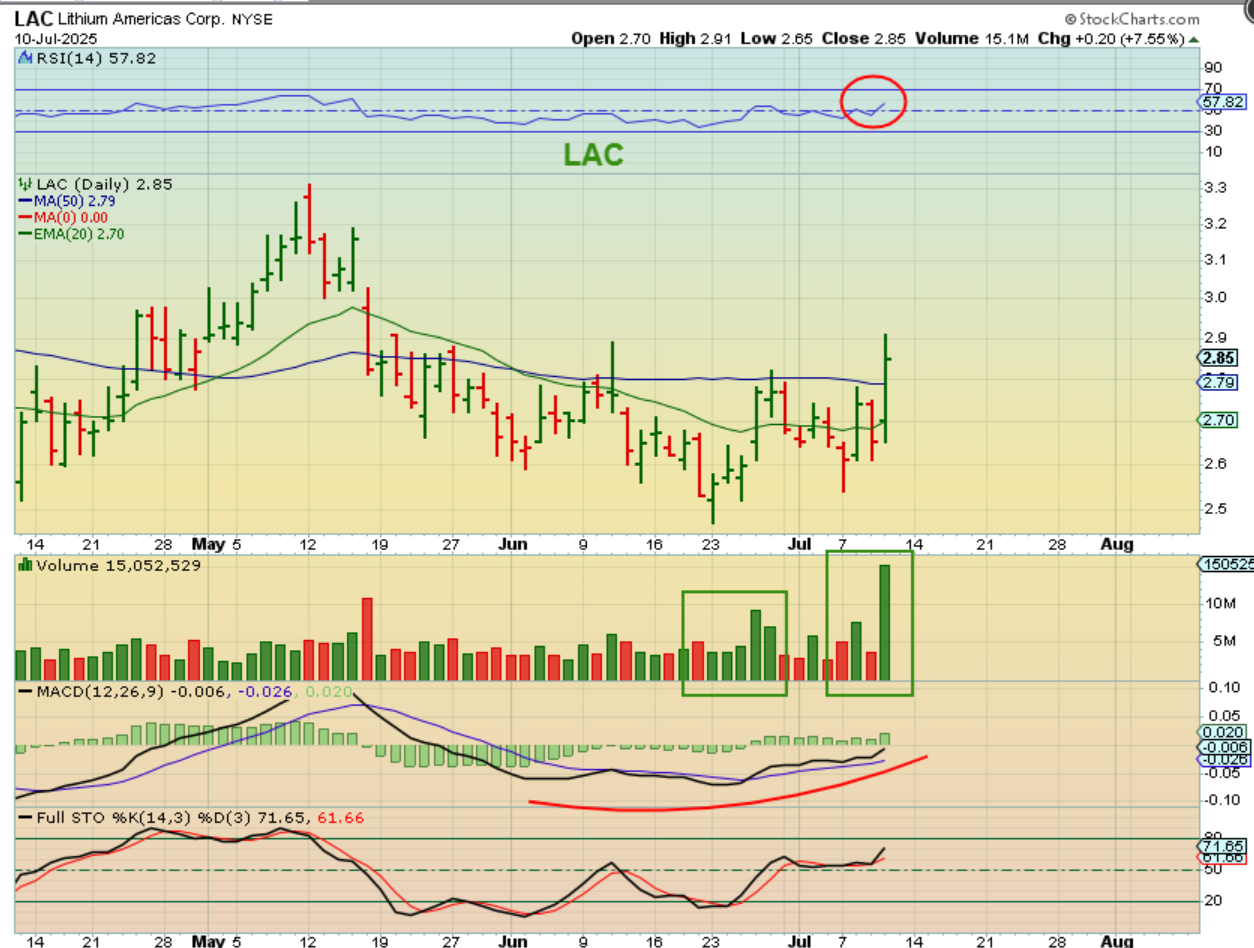This screenshot has height=948, width=1254.
Task: Click the 10M volume axis label
Action: click(x=1220, y=603)
